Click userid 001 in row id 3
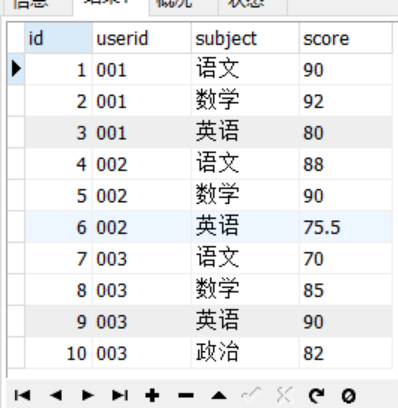 pos(142,132)
